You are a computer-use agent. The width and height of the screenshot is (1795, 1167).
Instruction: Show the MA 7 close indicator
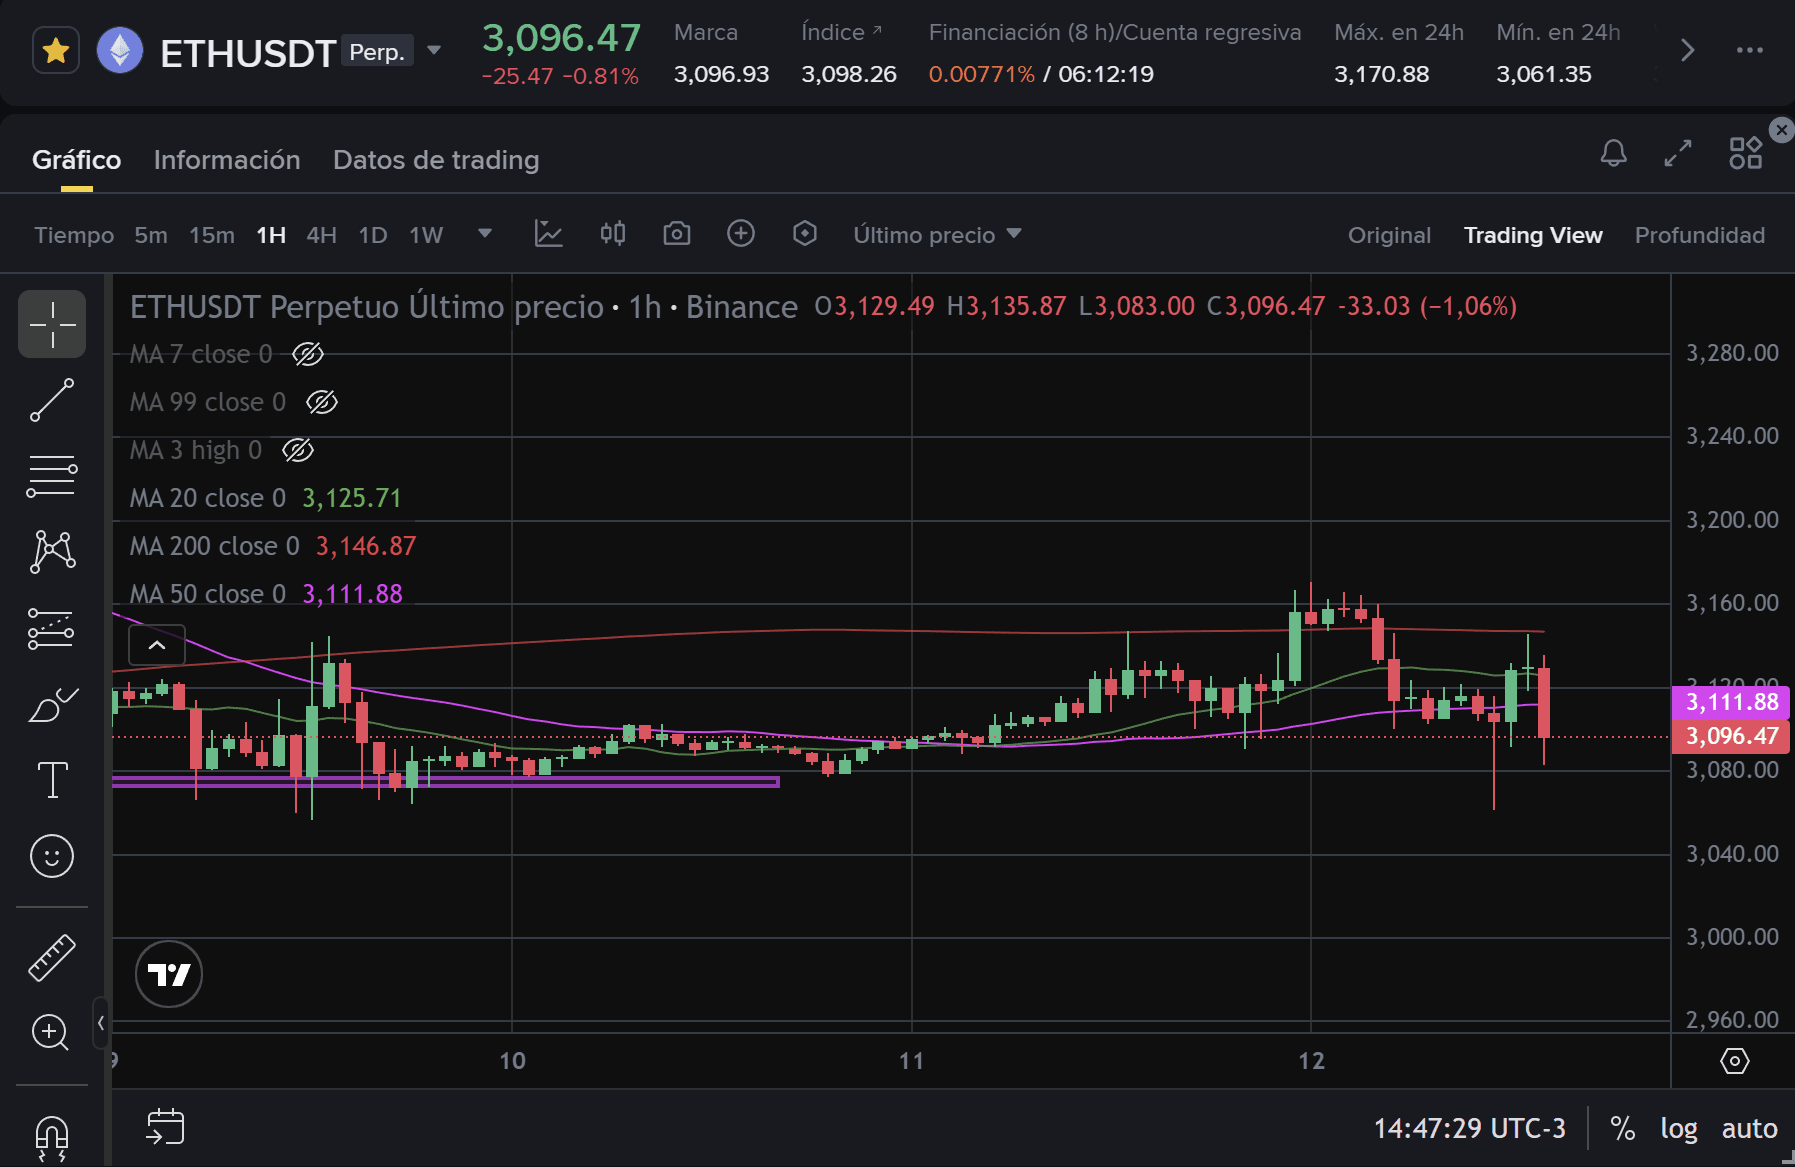[x=308, y=354]
